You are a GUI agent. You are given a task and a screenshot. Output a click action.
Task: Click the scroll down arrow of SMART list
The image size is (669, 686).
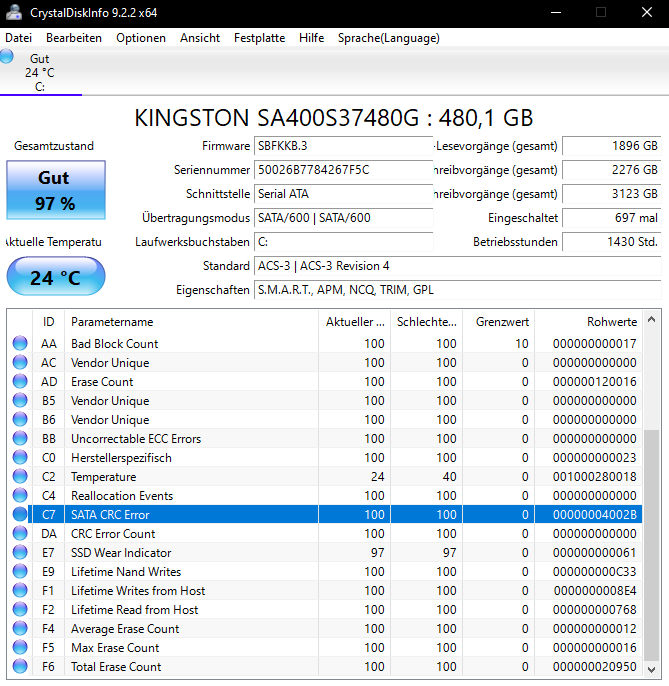click(651, 669)
